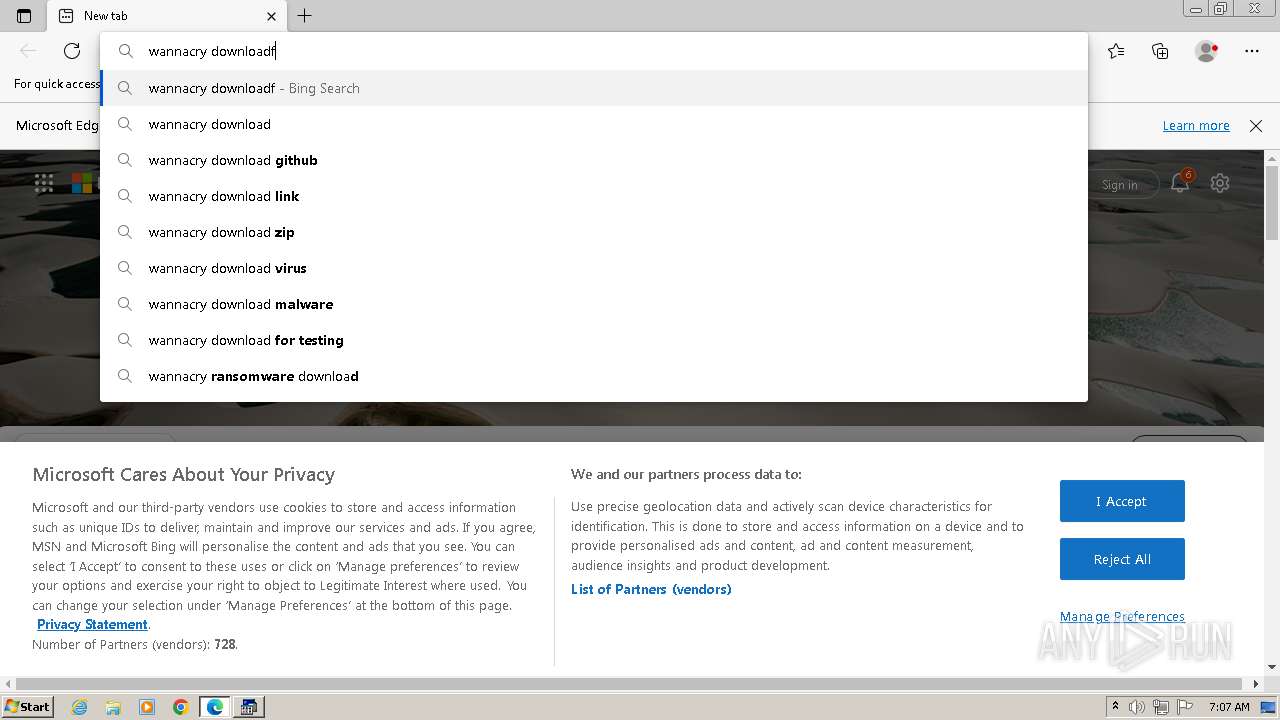This screenshot has width=1280, height=720.
Task: Select the New tab browser tab
Action: tap(166, 16)
